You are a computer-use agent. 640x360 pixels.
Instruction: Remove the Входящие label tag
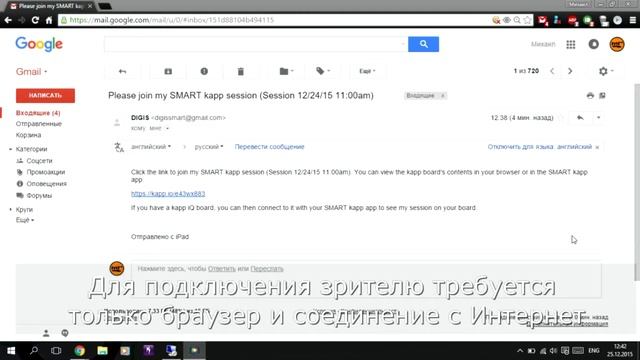click(x=442, y=96)
